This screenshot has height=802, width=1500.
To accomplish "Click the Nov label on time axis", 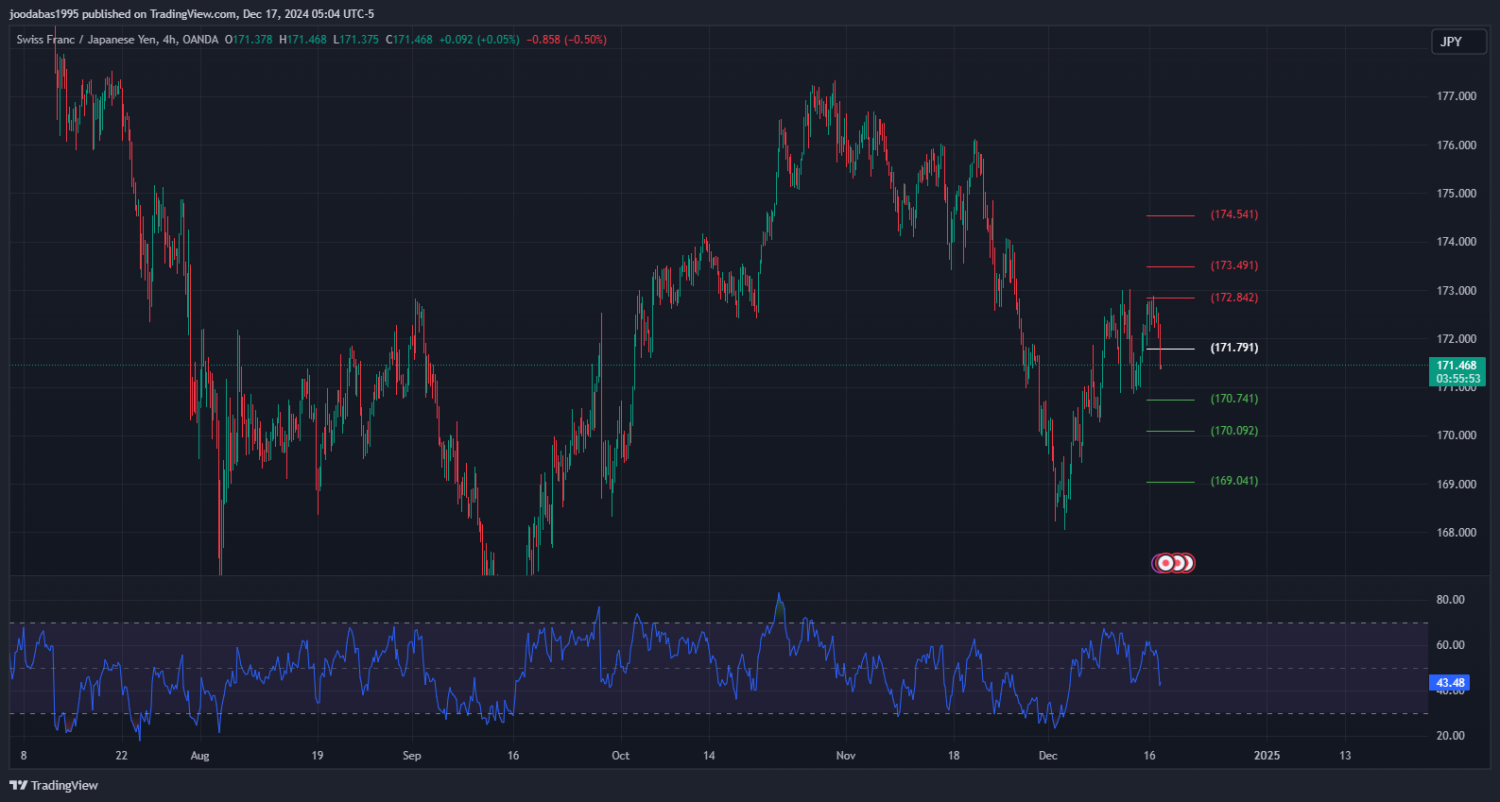I will (846, 755).
